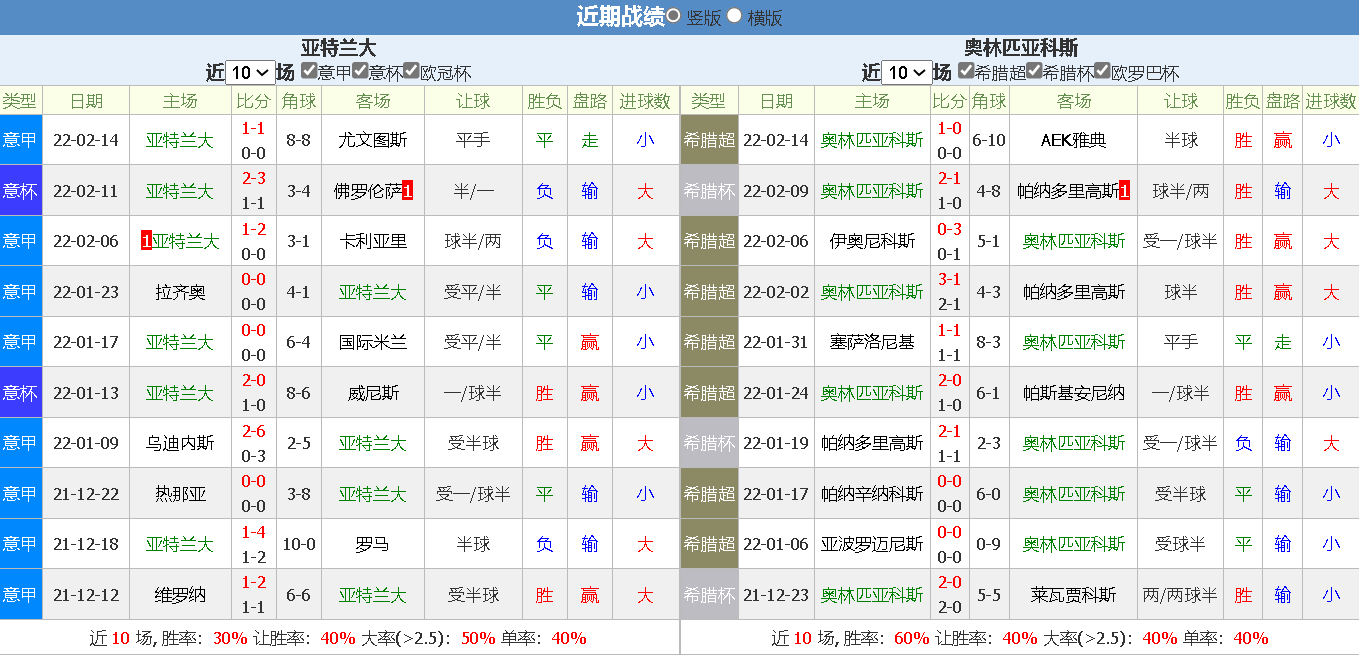
Task: Click 莱瓦贾科斯 team name
Action: pyautogui.click(x=1074, y=595)
